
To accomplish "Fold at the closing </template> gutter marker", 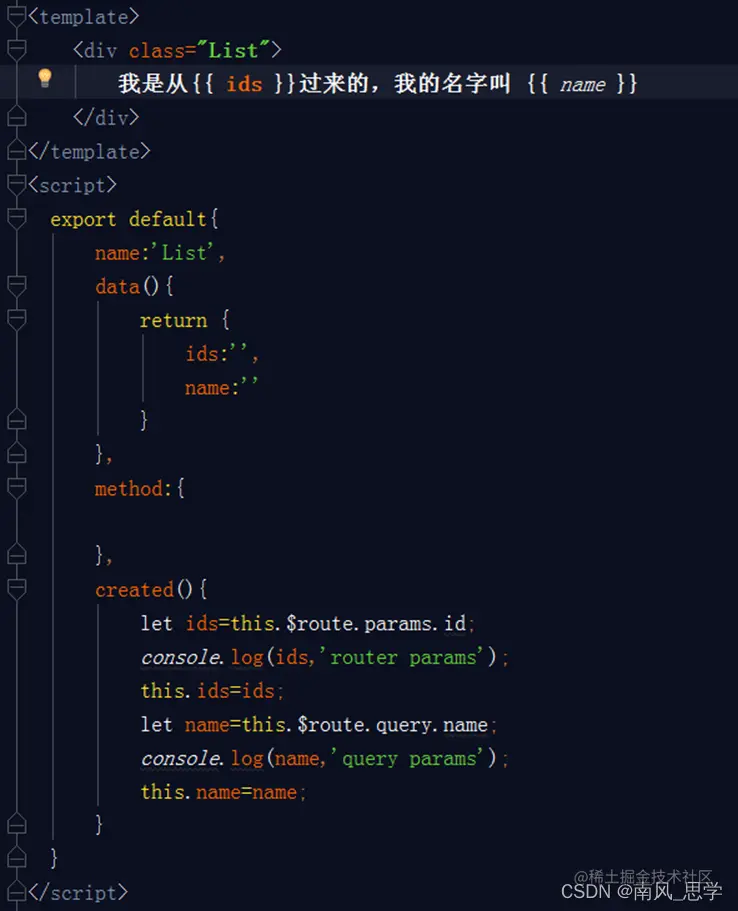I will [x=16, y=151].
